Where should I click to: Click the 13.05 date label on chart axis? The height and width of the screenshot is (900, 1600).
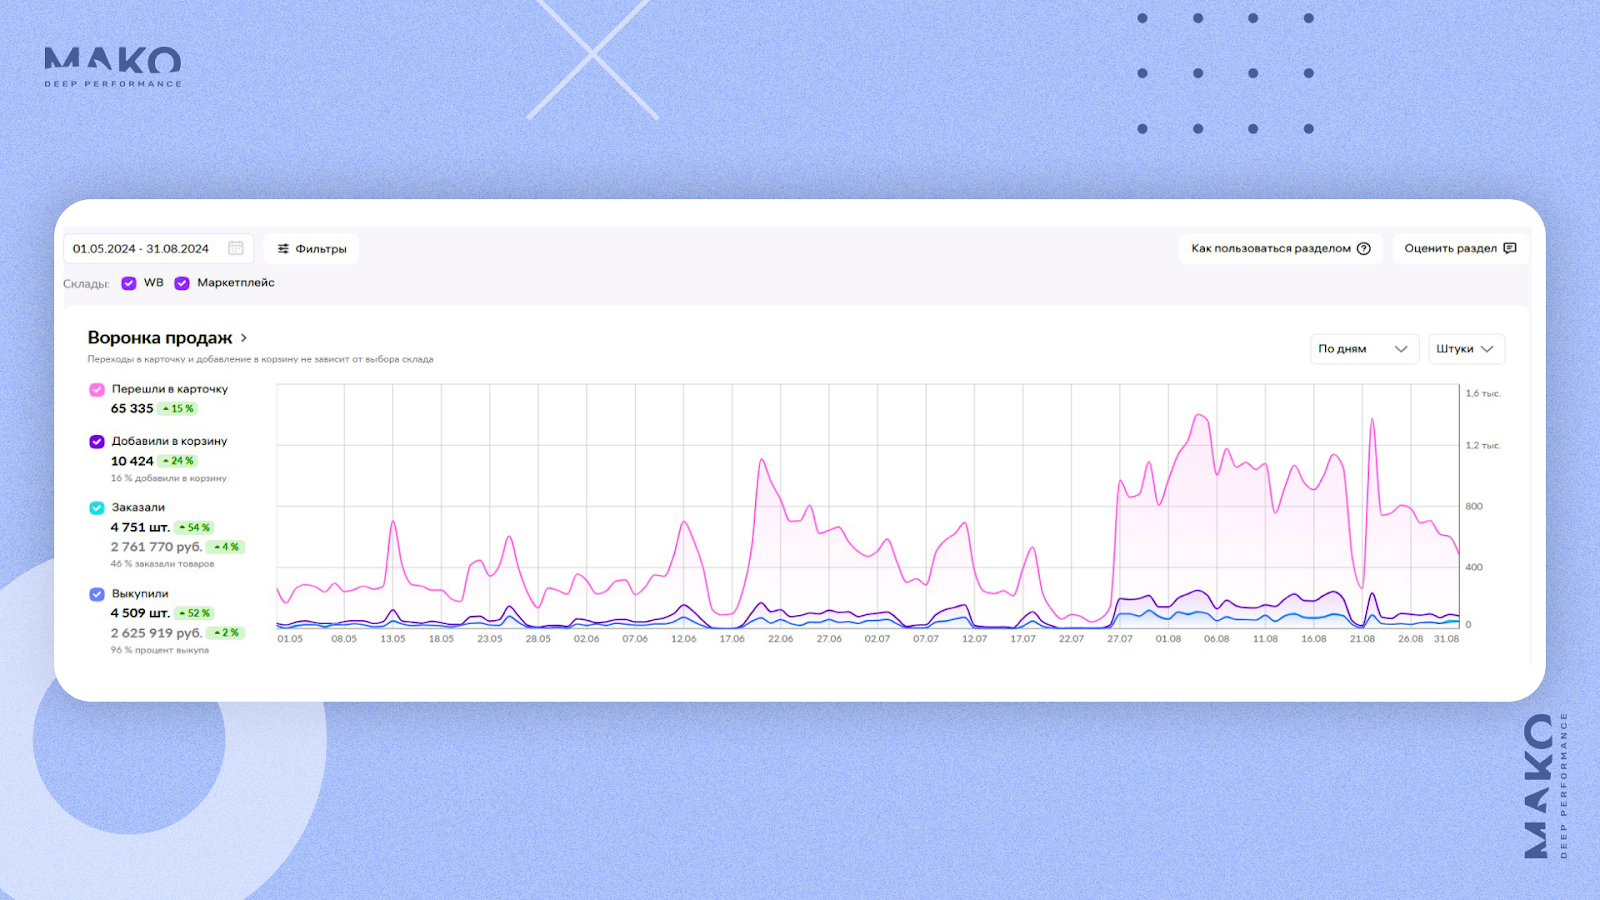pos(393,639)
